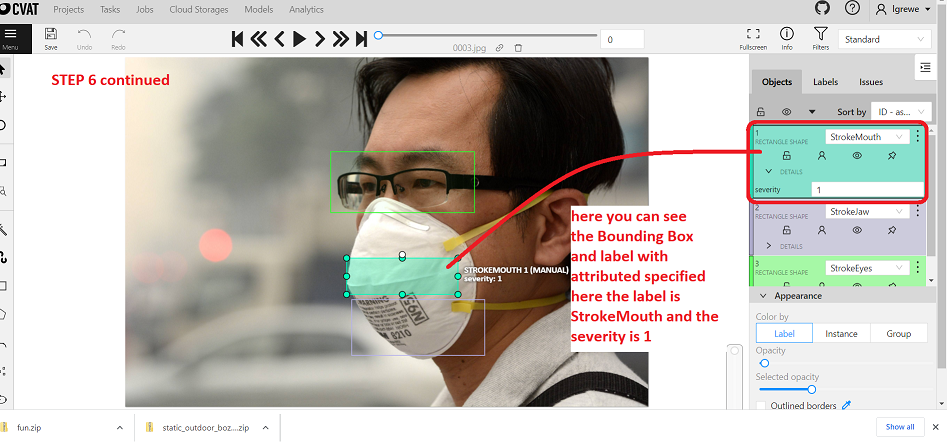This screenshot has width=947, height=445.
Task: Toggle visibility eye for StrokeMouth object
Action: [x=856, y=156]
